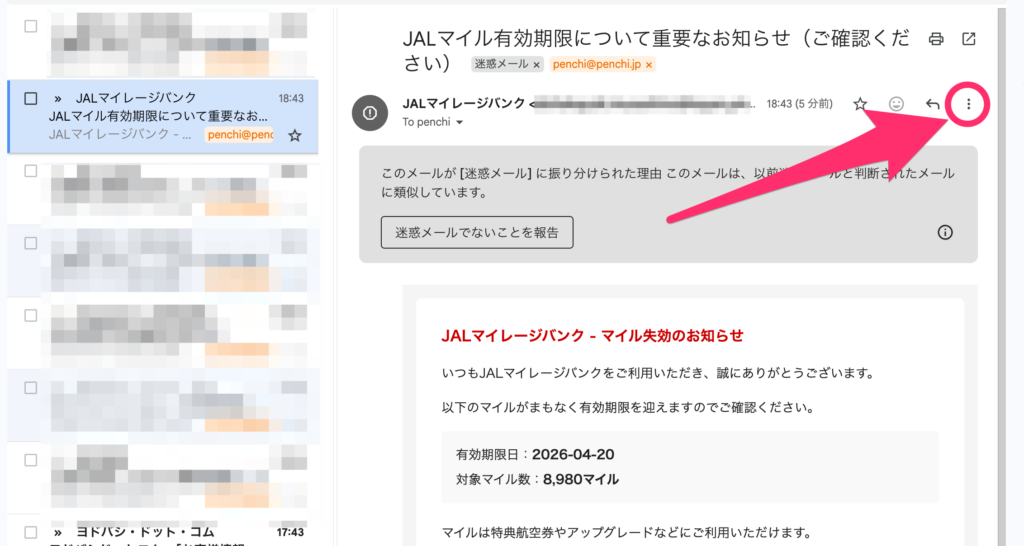Click the vertical scrollbar of the message pane
Screen dimensions: 1024x546
pyautogui.click(x=1000, y=300)
